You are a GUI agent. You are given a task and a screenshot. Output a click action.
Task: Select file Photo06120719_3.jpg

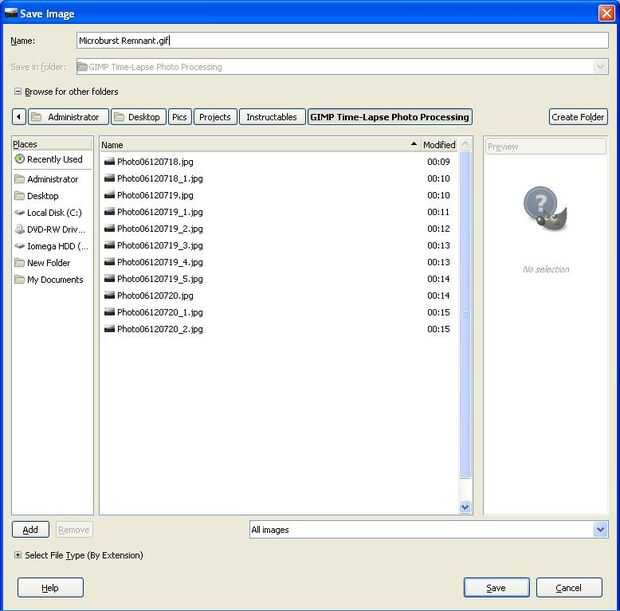279,246
